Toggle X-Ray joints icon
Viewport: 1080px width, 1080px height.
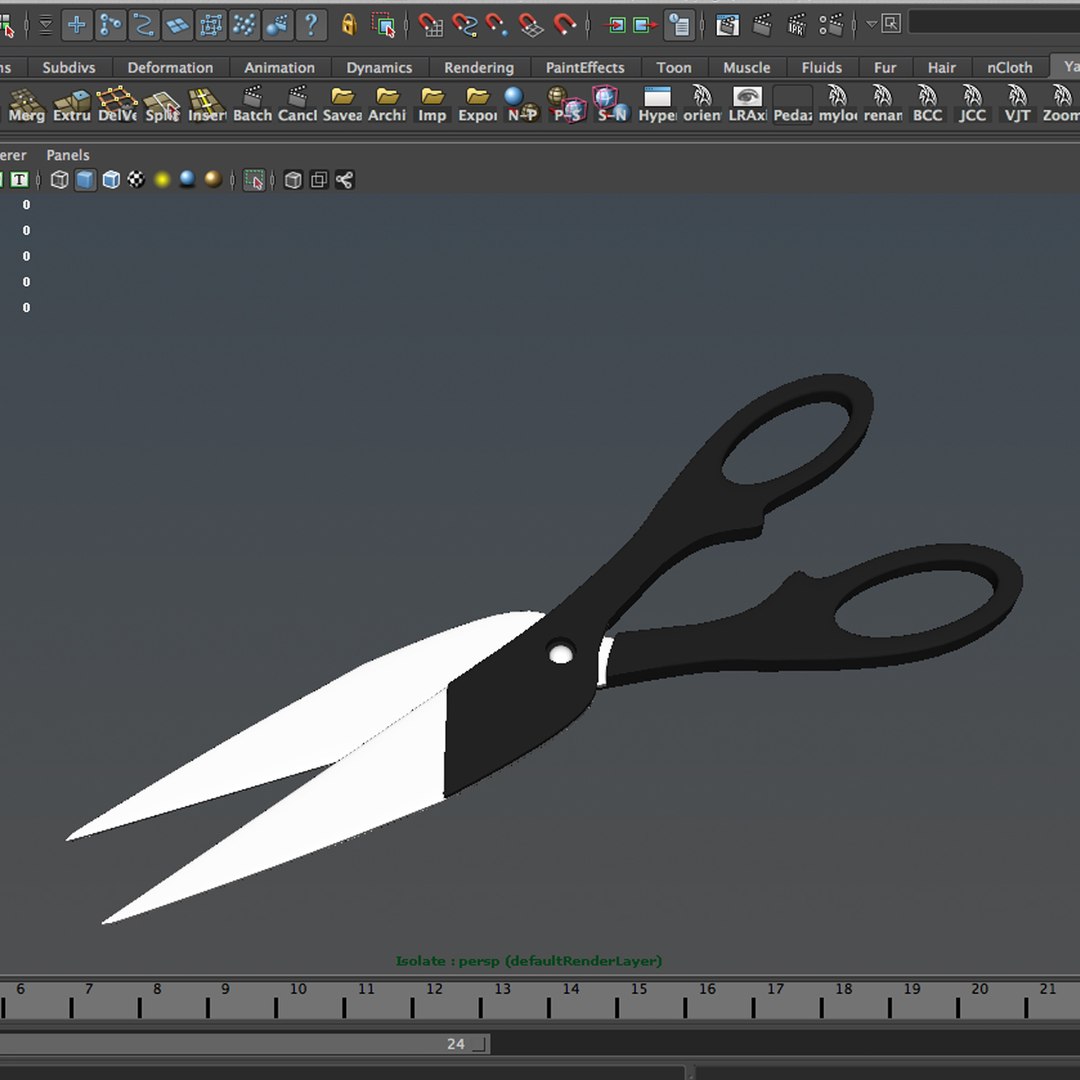(x=344, y=180)
